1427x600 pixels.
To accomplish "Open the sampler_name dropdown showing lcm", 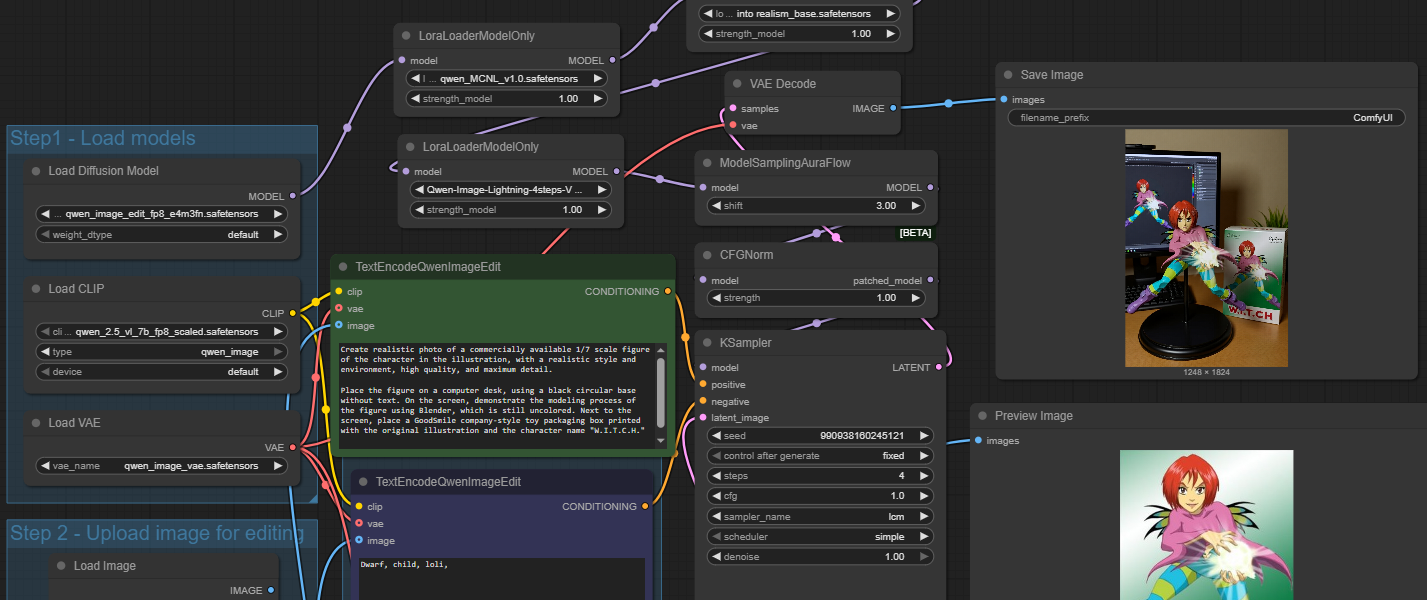I will point(820,516).
